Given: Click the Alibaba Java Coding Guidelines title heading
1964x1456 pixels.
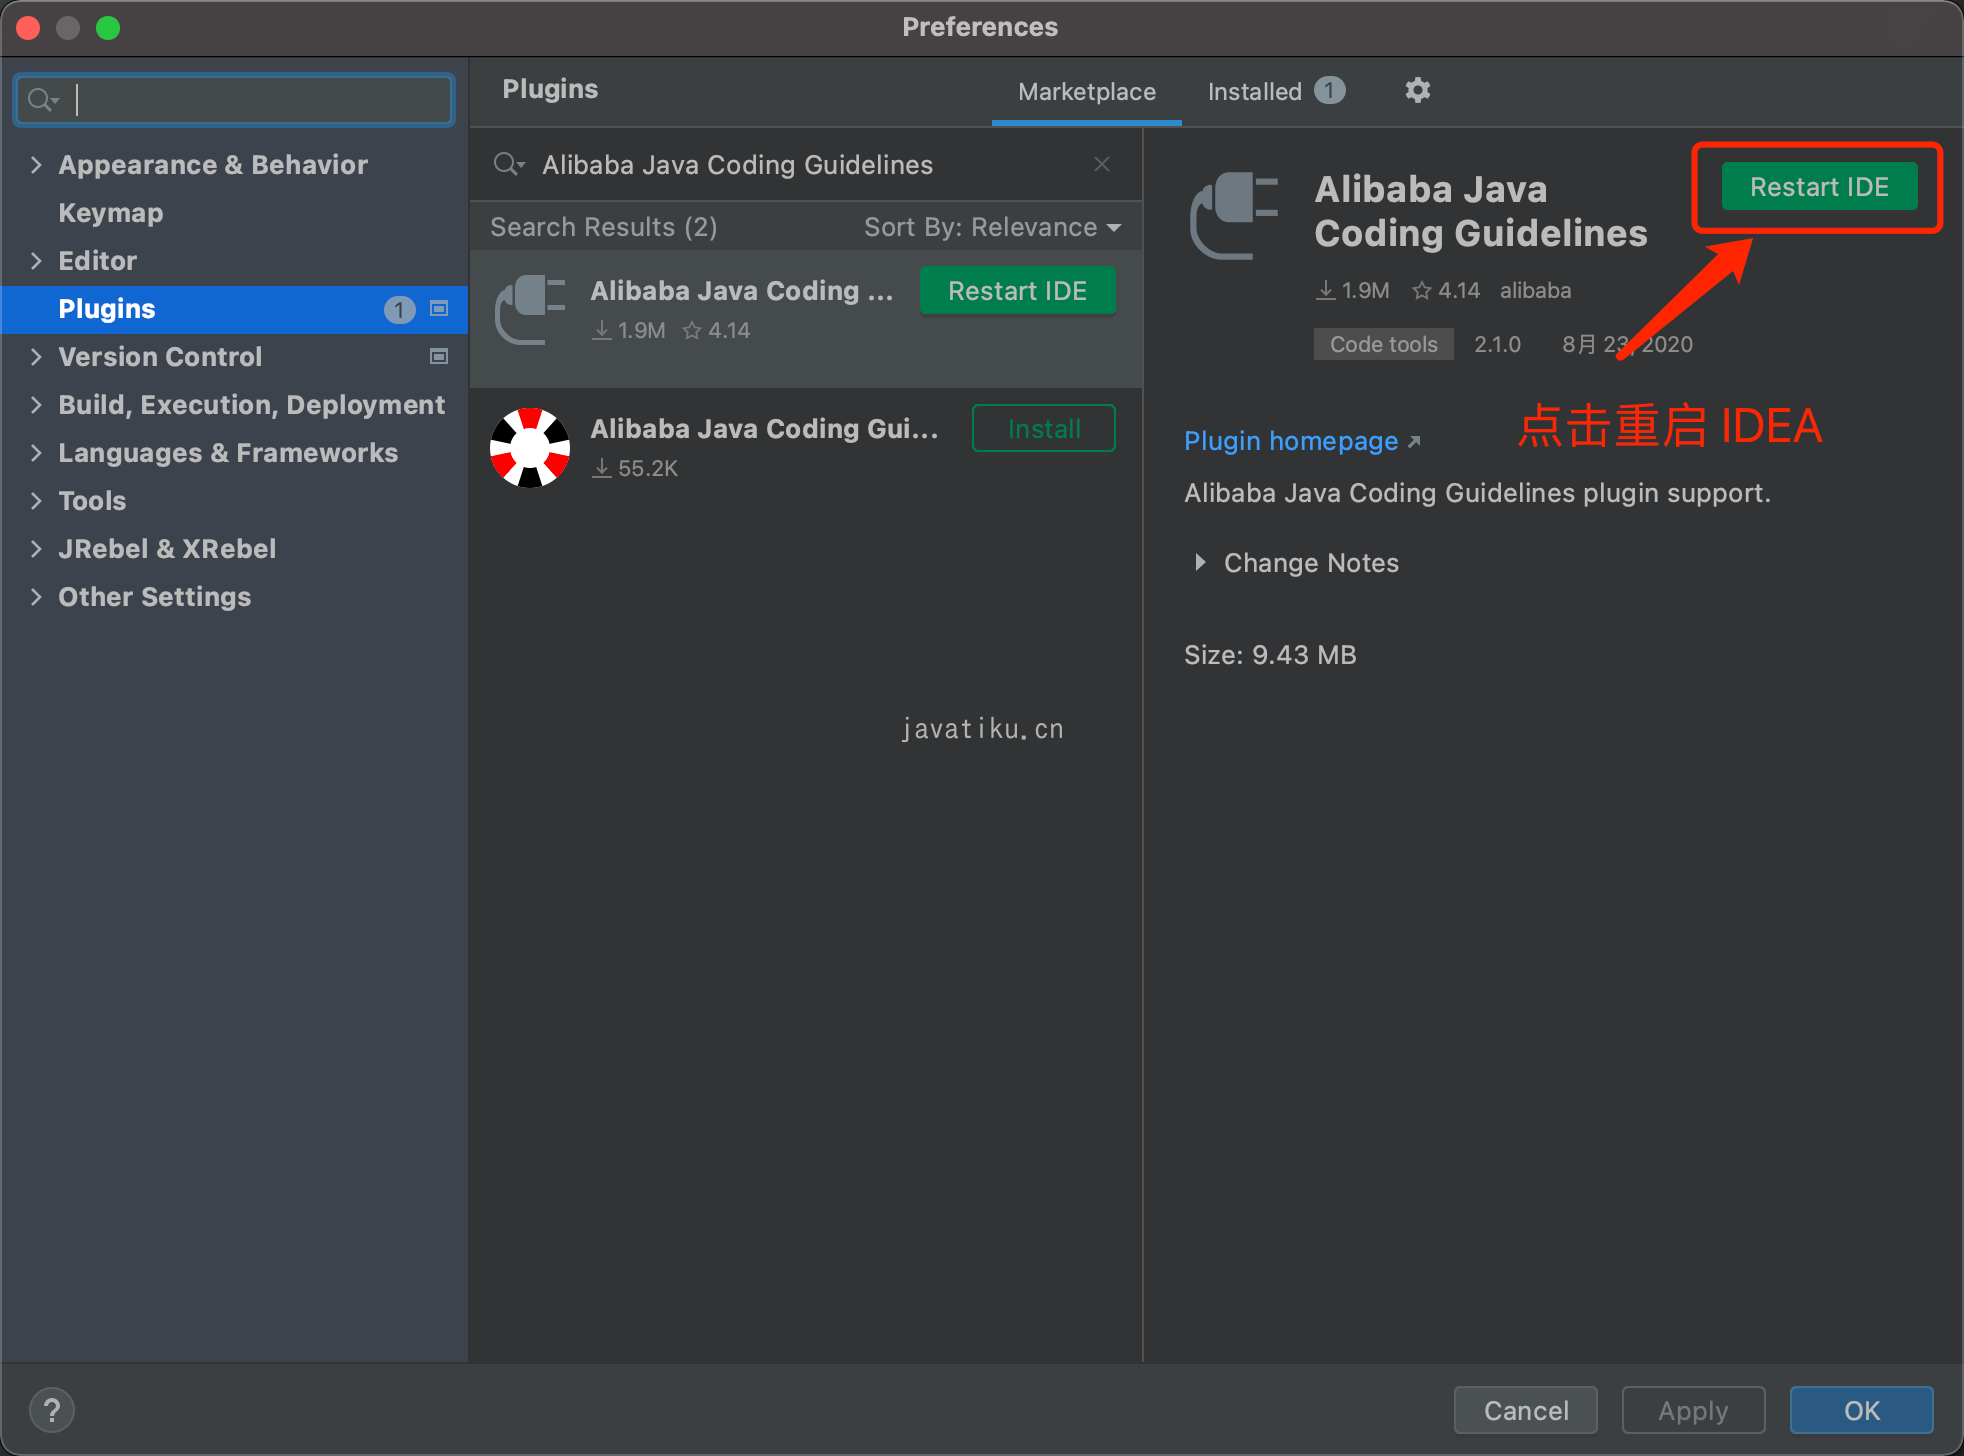Looking at the screenshot, I should [x=1480, y=211].
